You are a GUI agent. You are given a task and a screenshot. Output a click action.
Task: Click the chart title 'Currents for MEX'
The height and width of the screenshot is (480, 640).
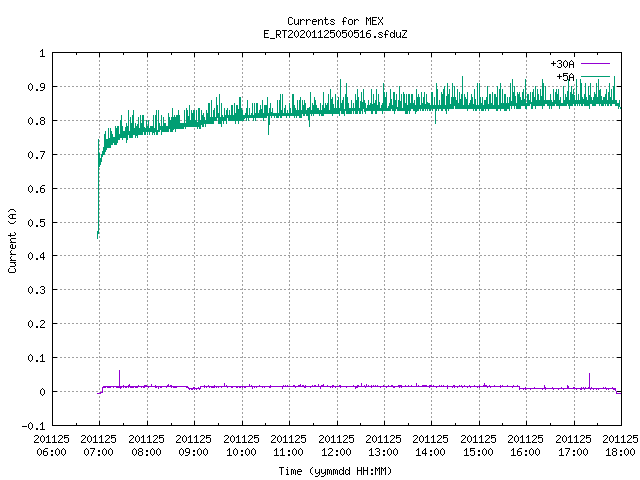click(x=335, y=21)
